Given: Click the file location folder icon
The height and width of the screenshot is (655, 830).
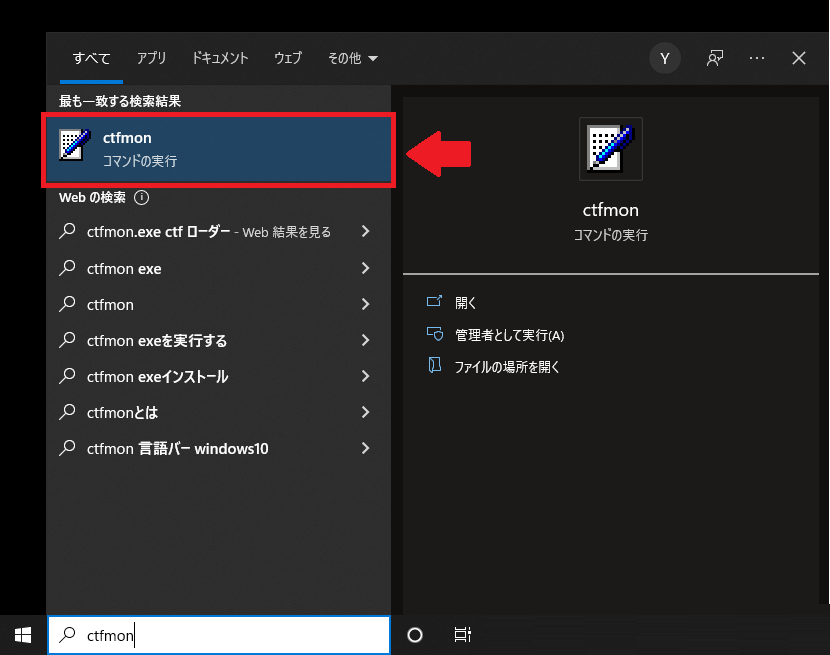Looking at the screenshot, I should tap(435, 365).
